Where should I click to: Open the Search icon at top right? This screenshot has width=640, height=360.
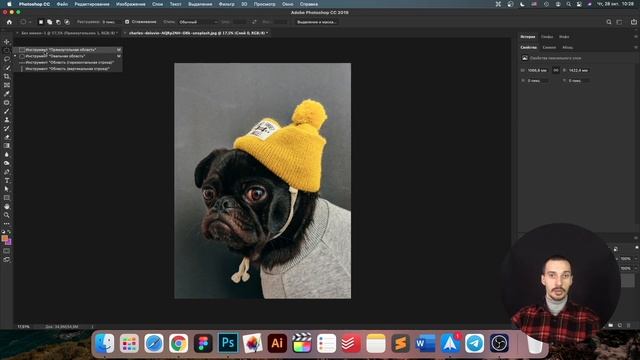609,22
